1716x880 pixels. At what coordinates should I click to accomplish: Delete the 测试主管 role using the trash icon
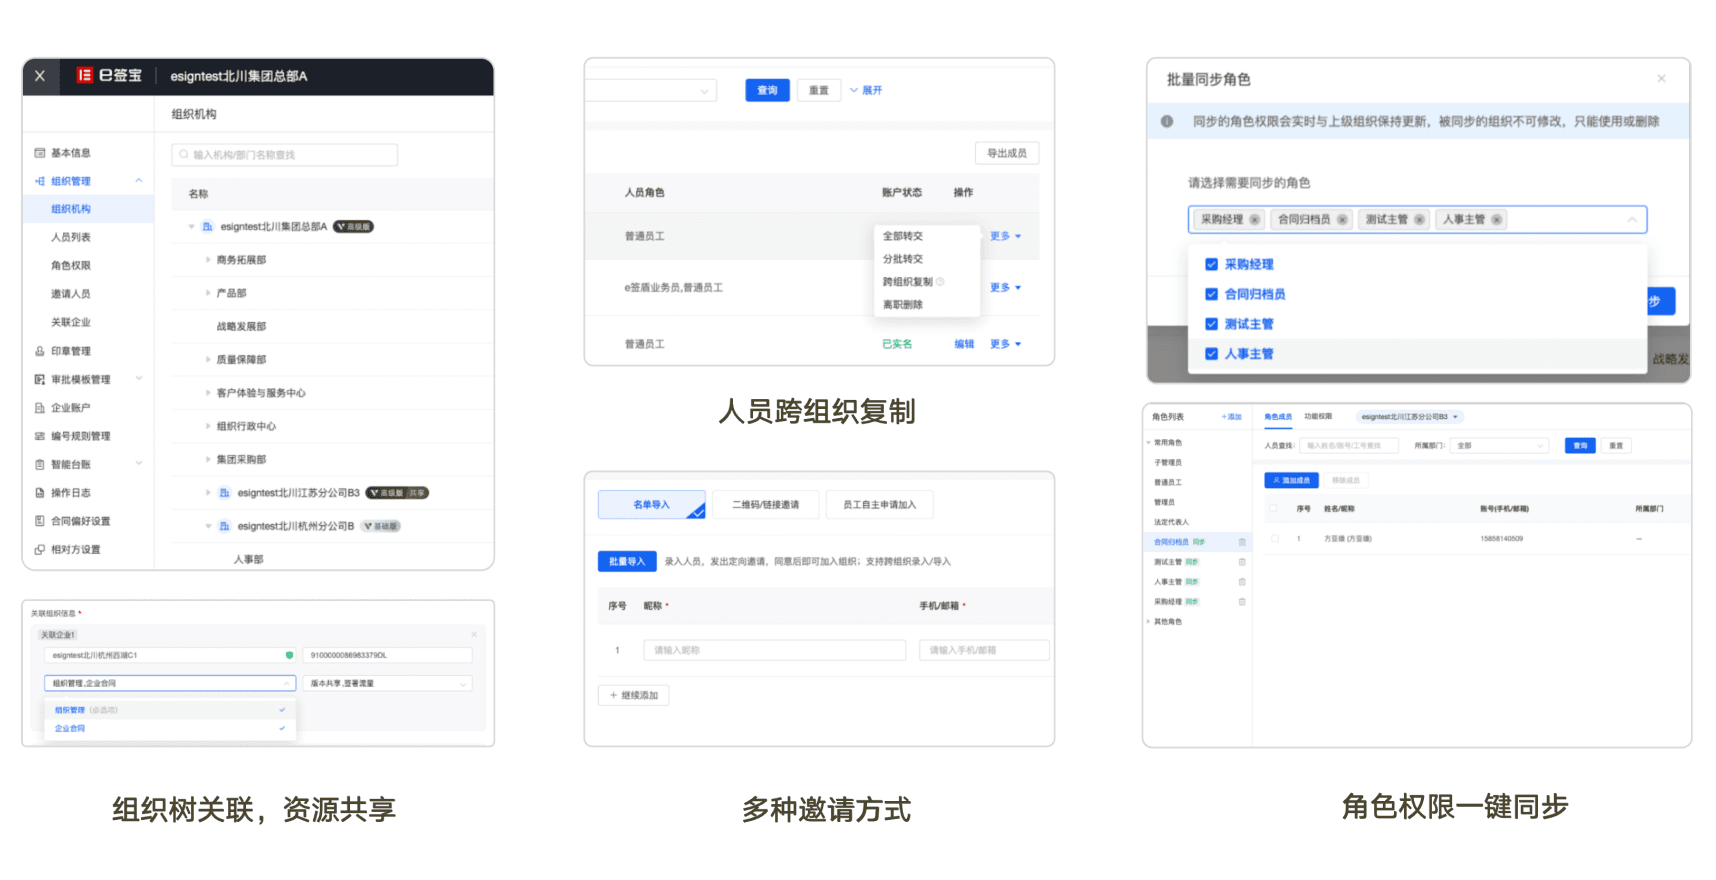[1242, 562]
